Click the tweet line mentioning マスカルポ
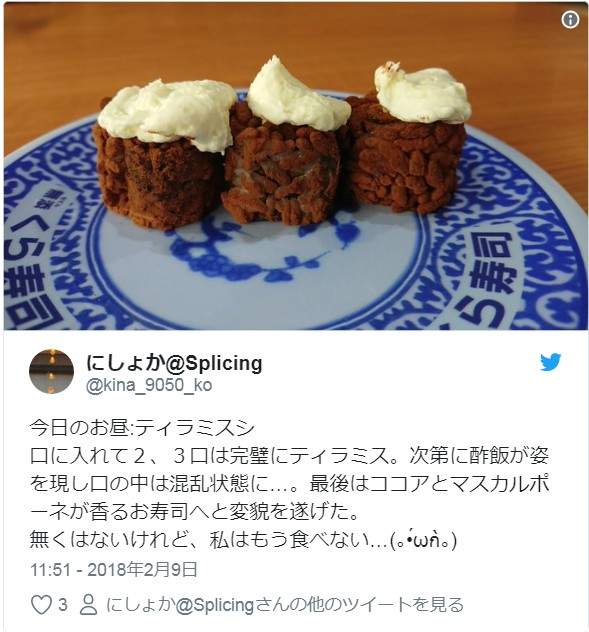The height and width of the screenshot is (632, 589). click(x=289, y=484)
